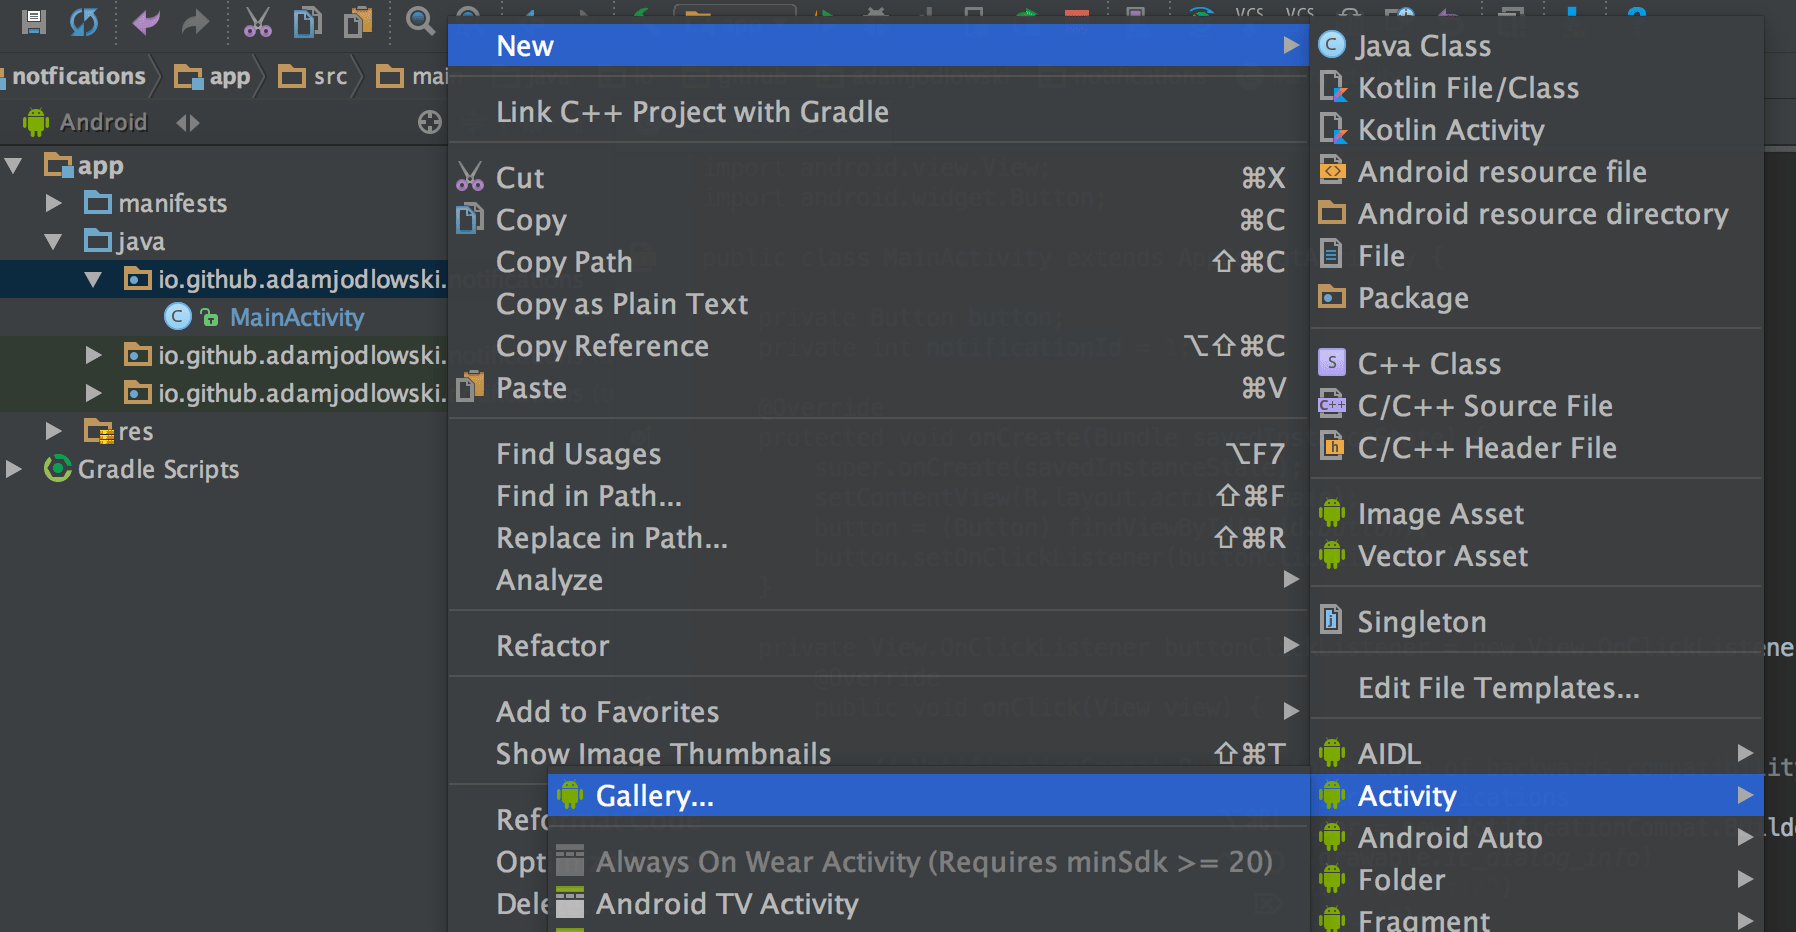Click the Save All toolbar icon
The image size is (1796, 932).
[34, 21]
